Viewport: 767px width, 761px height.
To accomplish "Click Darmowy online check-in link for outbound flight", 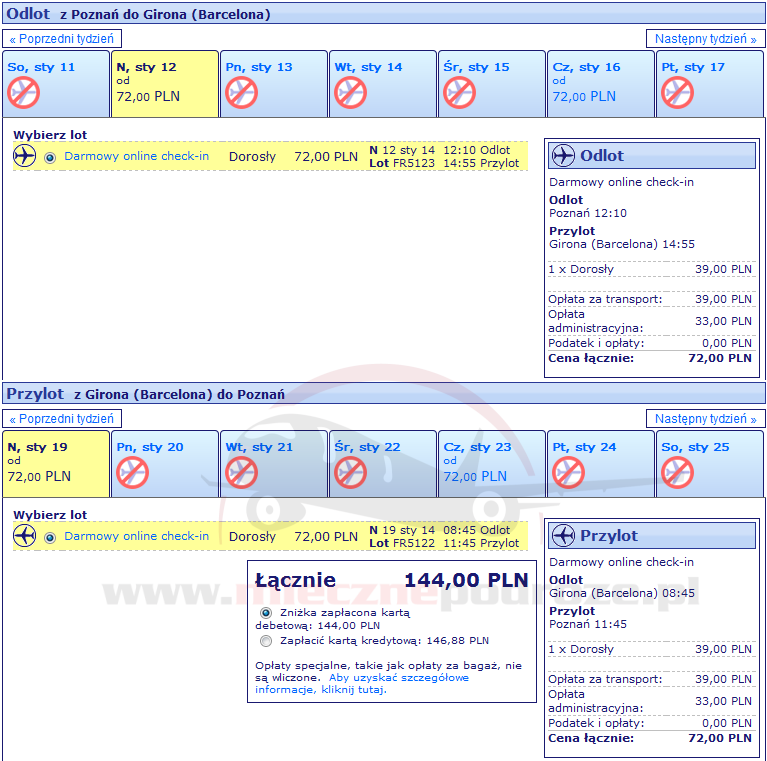I will coord(136,156).
